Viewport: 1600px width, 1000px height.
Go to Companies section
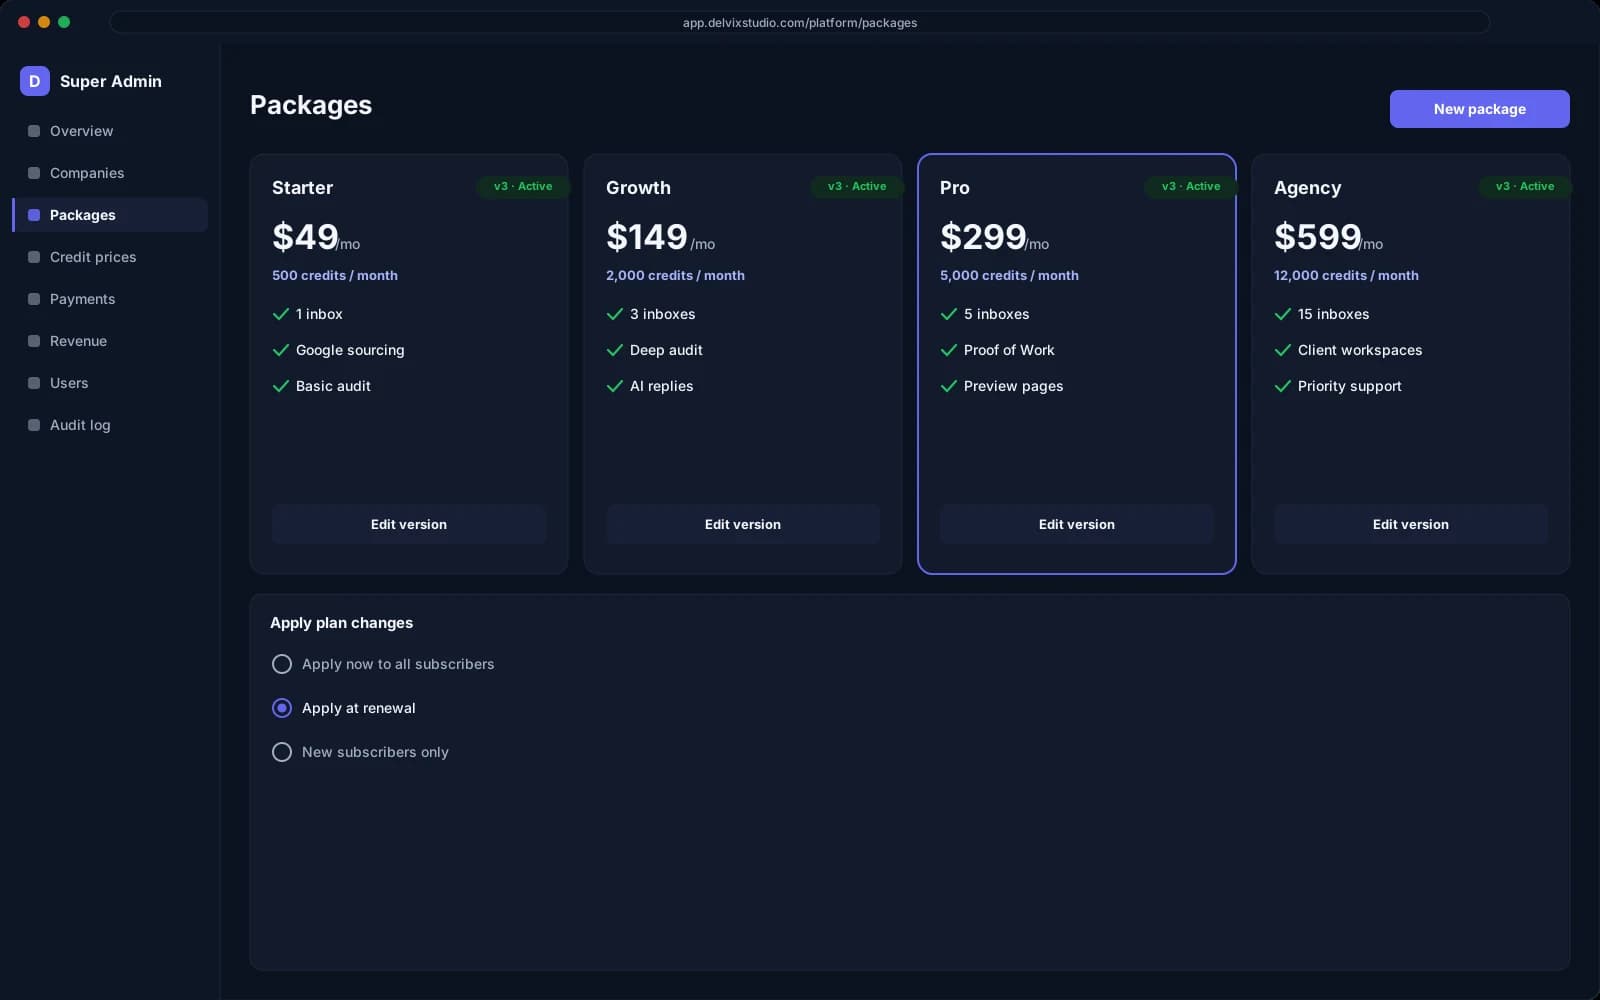pos(110,173)
